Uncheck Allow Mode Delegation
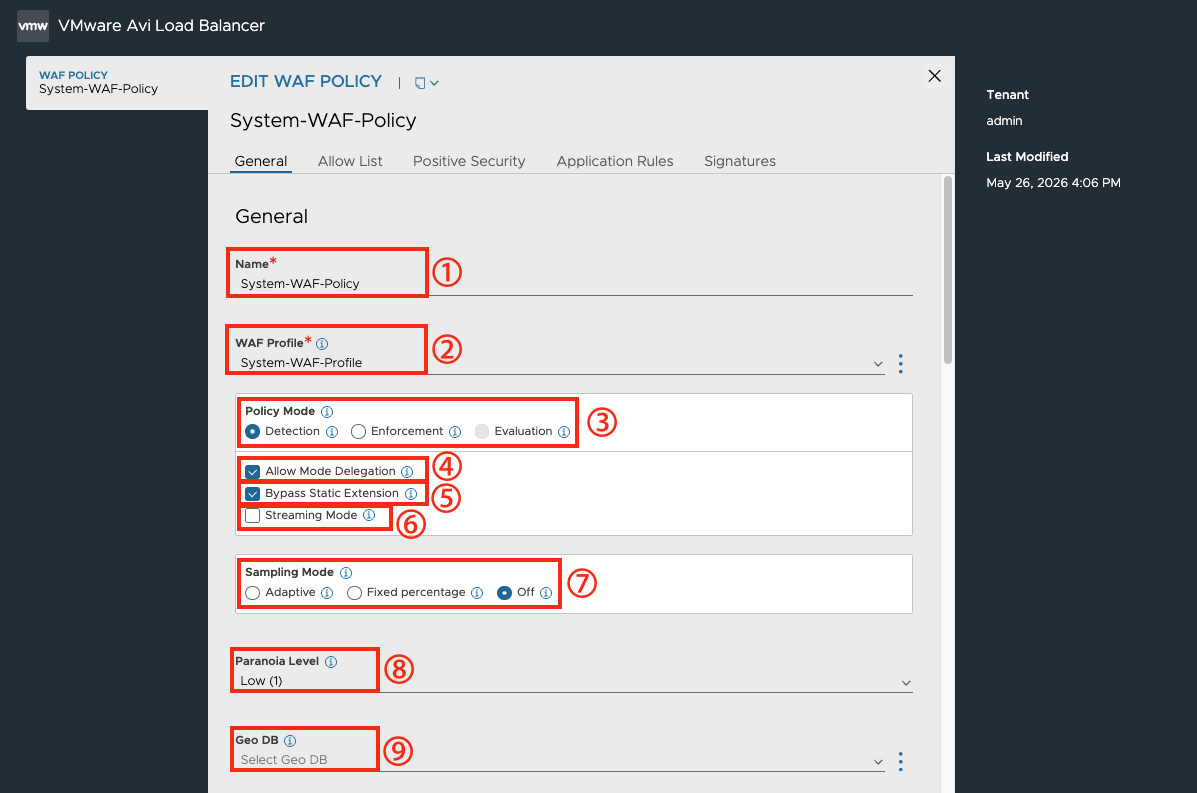 253,472
